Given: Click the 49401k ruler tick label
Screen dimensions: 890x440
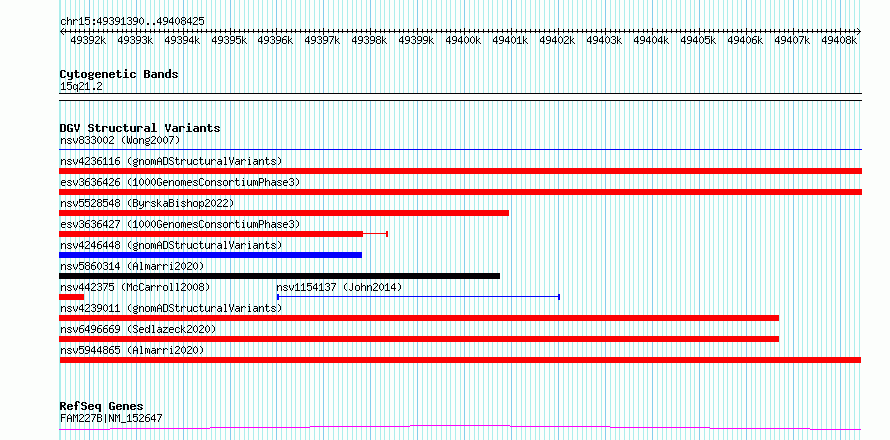Looking at the screenshot, I should [x=511, y=40].
